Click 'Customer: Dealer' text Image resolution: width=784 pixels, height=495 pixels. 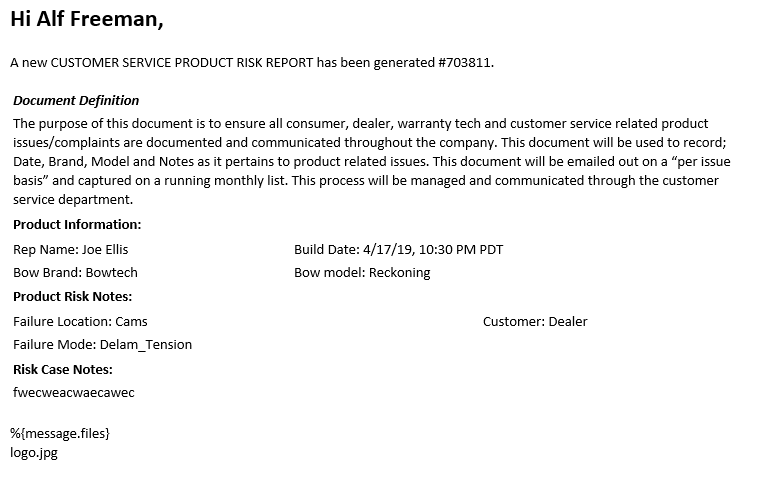(535, 322)
